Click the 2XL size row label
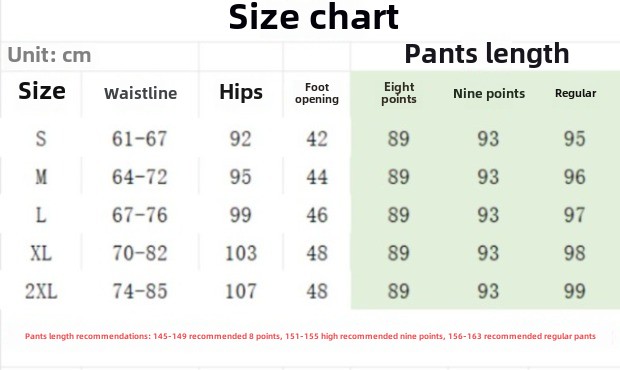Screen dimensions: 620x370 41,291
